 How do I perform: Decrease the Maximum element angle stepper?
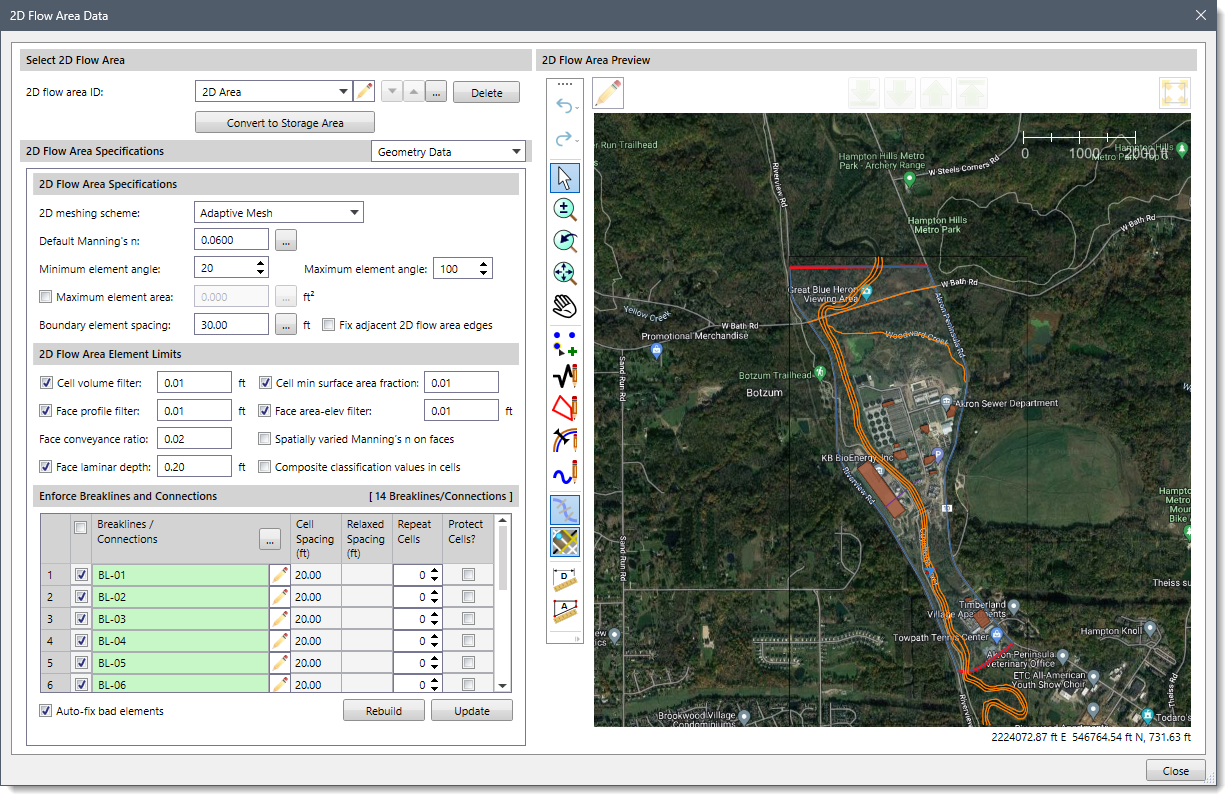(x=484, y=274)
